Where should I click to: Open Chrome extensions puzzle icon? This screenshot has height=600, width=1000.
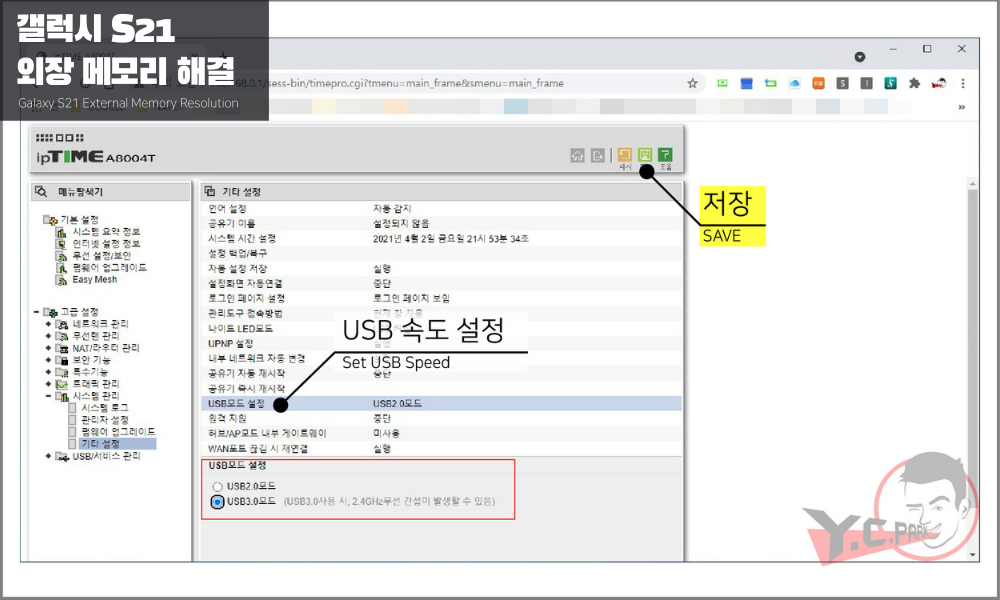915,83
